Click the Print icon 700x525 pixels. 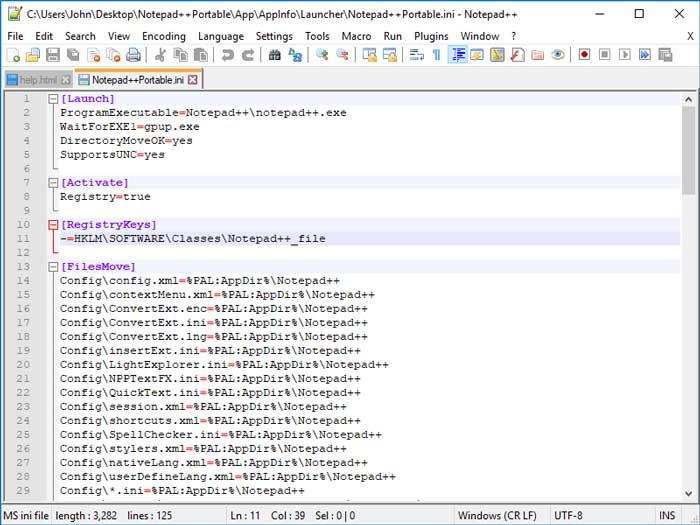tap(133, 55)
